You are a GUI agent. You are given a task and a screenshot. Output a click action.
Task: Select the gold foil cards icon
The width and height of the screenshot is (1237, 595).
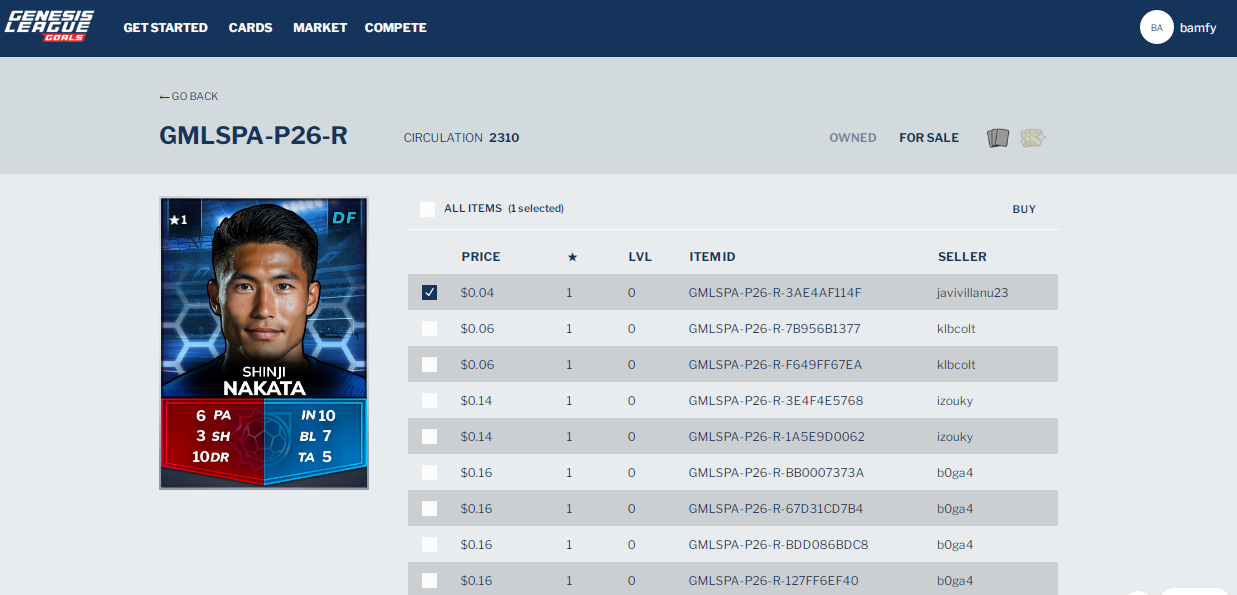pyautogui.click(x=1032, y=138)
